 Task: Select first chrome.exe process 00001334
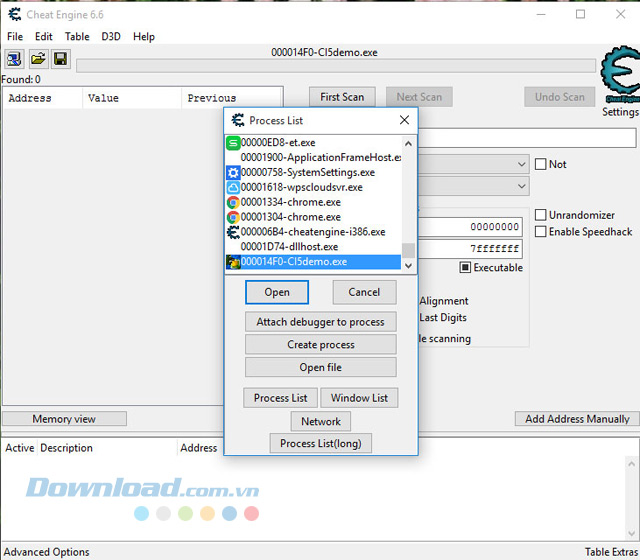(290, 202)
